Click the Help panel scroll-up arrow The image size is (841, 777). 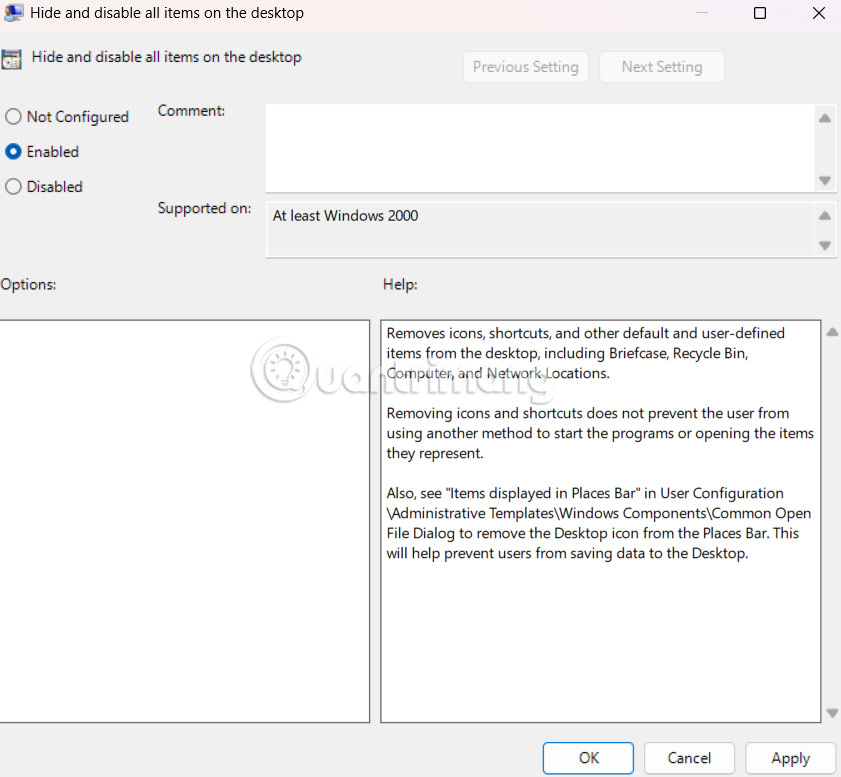tap(831, 331)
